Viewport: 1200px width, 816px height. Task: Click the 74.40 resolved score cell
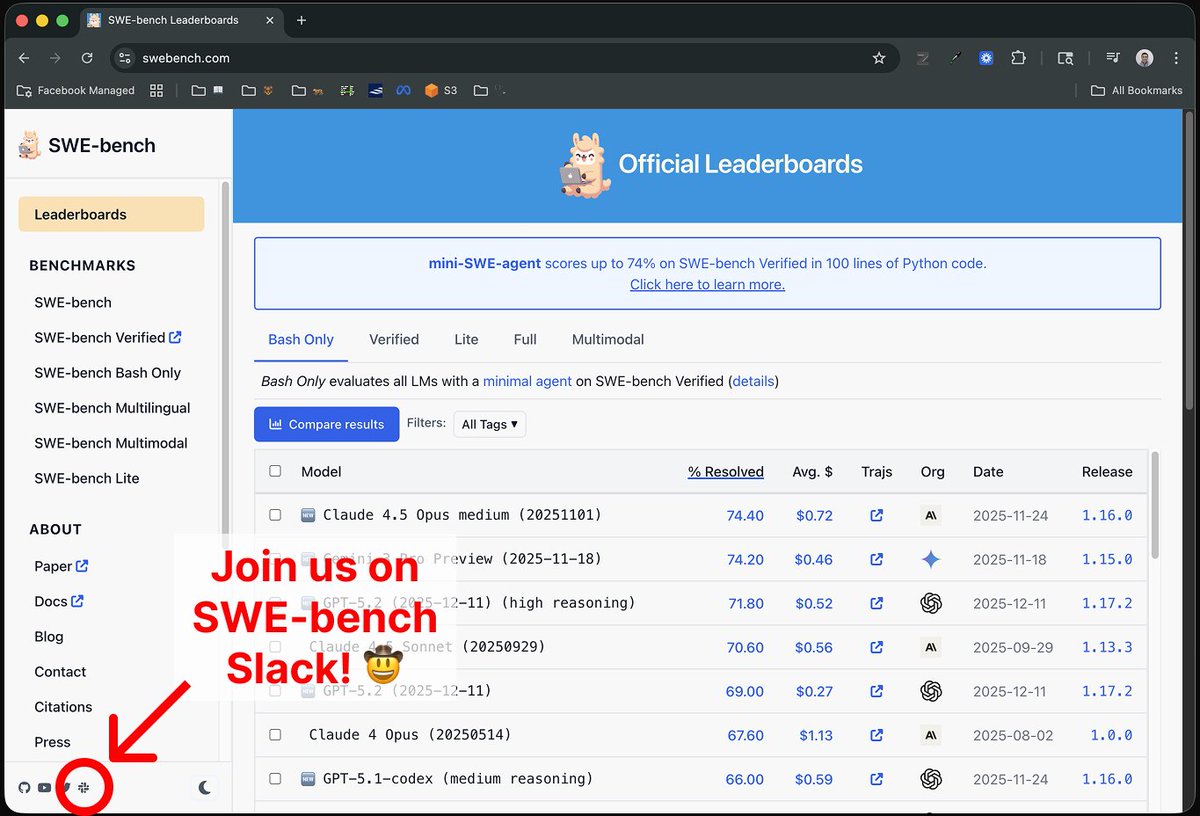point(745,516)
